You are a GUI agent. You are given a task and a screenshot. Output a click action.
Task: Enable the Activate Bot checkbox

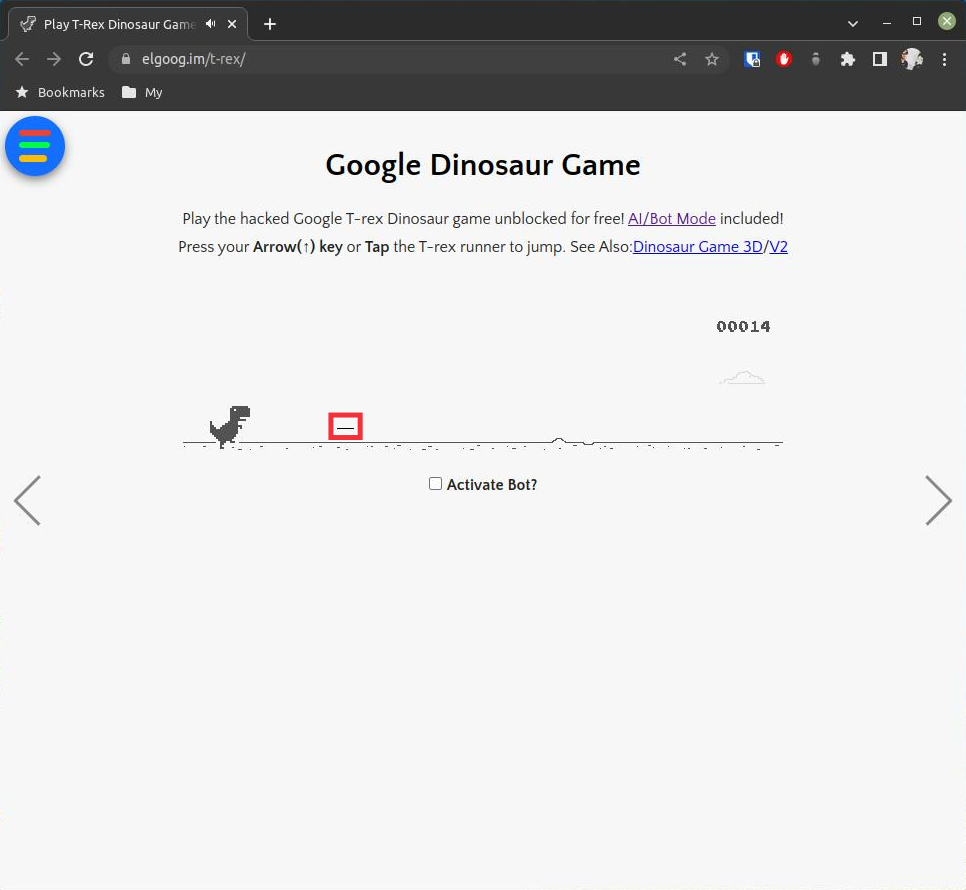pyautogui.click(x=436, y=484)
